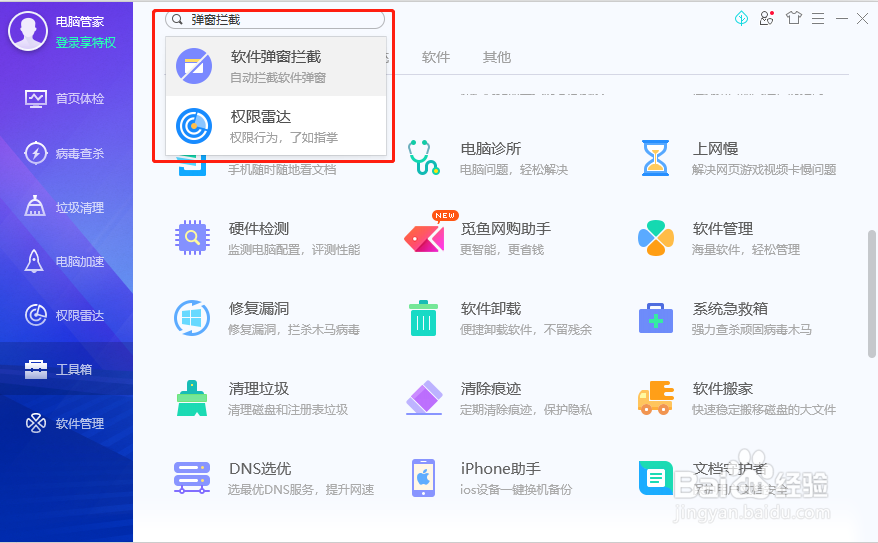
Task: Click the 清理垃圾 broom icon
Action: [192, 398]
